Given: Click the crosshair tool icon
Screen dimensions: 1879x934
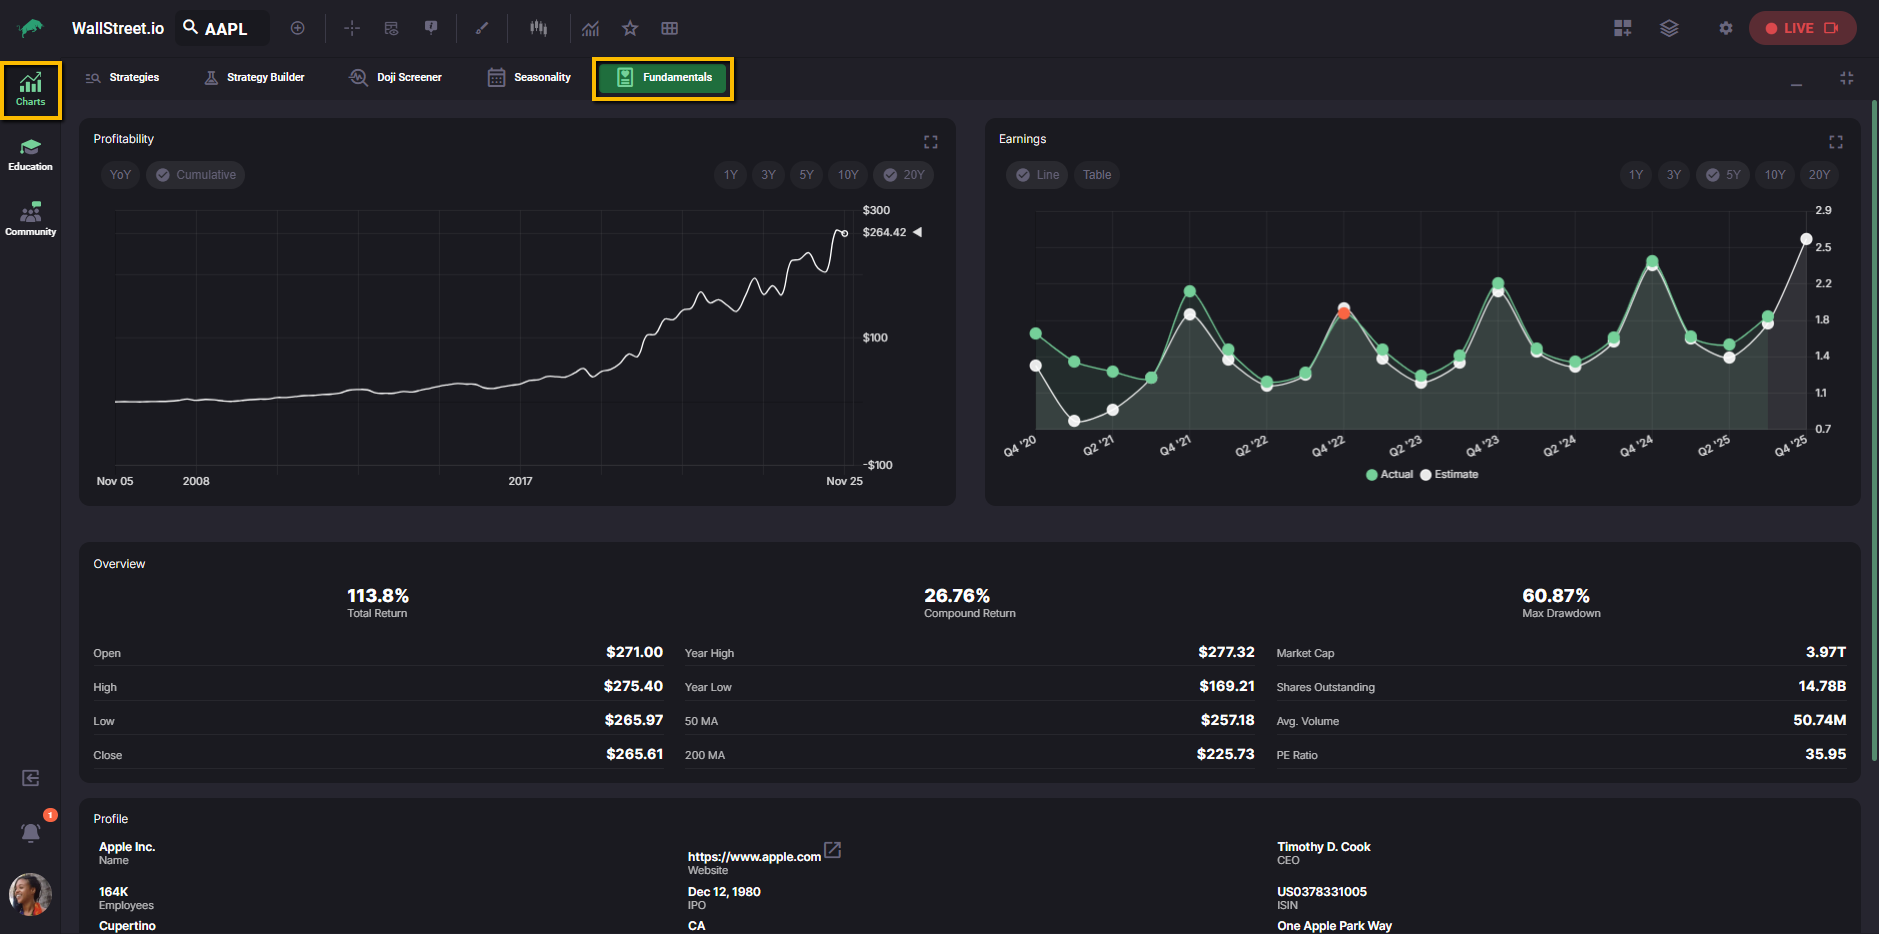Looking at the screenshot, I should pos(352,28).
